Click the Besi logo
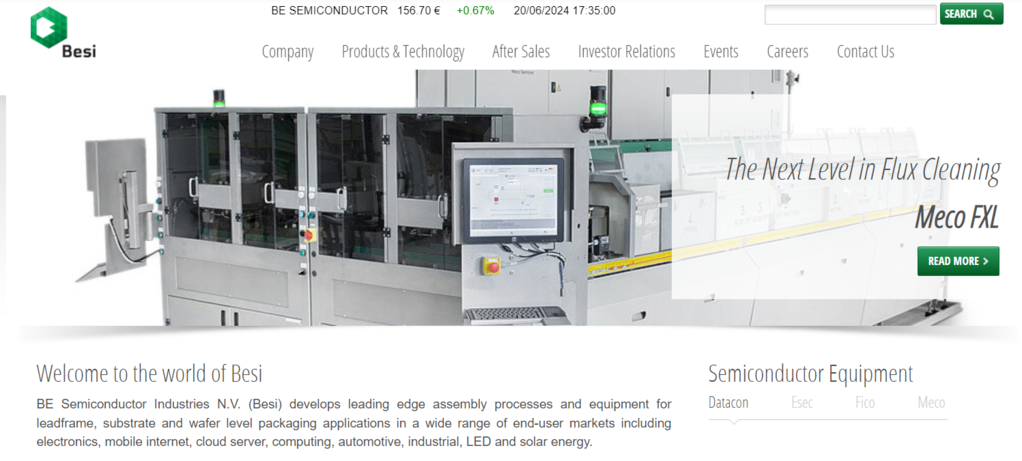Viewport: 1022px width, 461px height. pyautogui.click(x=63, y=33)
